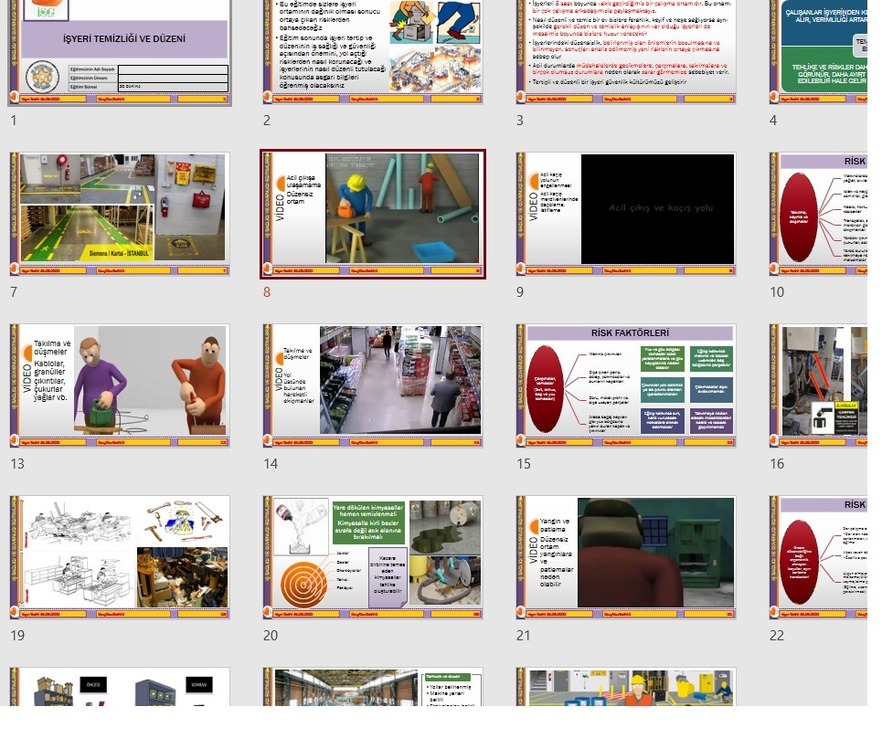This screenshot has height=749, width=882.
Task: Select slide 2 with cartoon workplace illustrations
Action: tap(373, 52)
